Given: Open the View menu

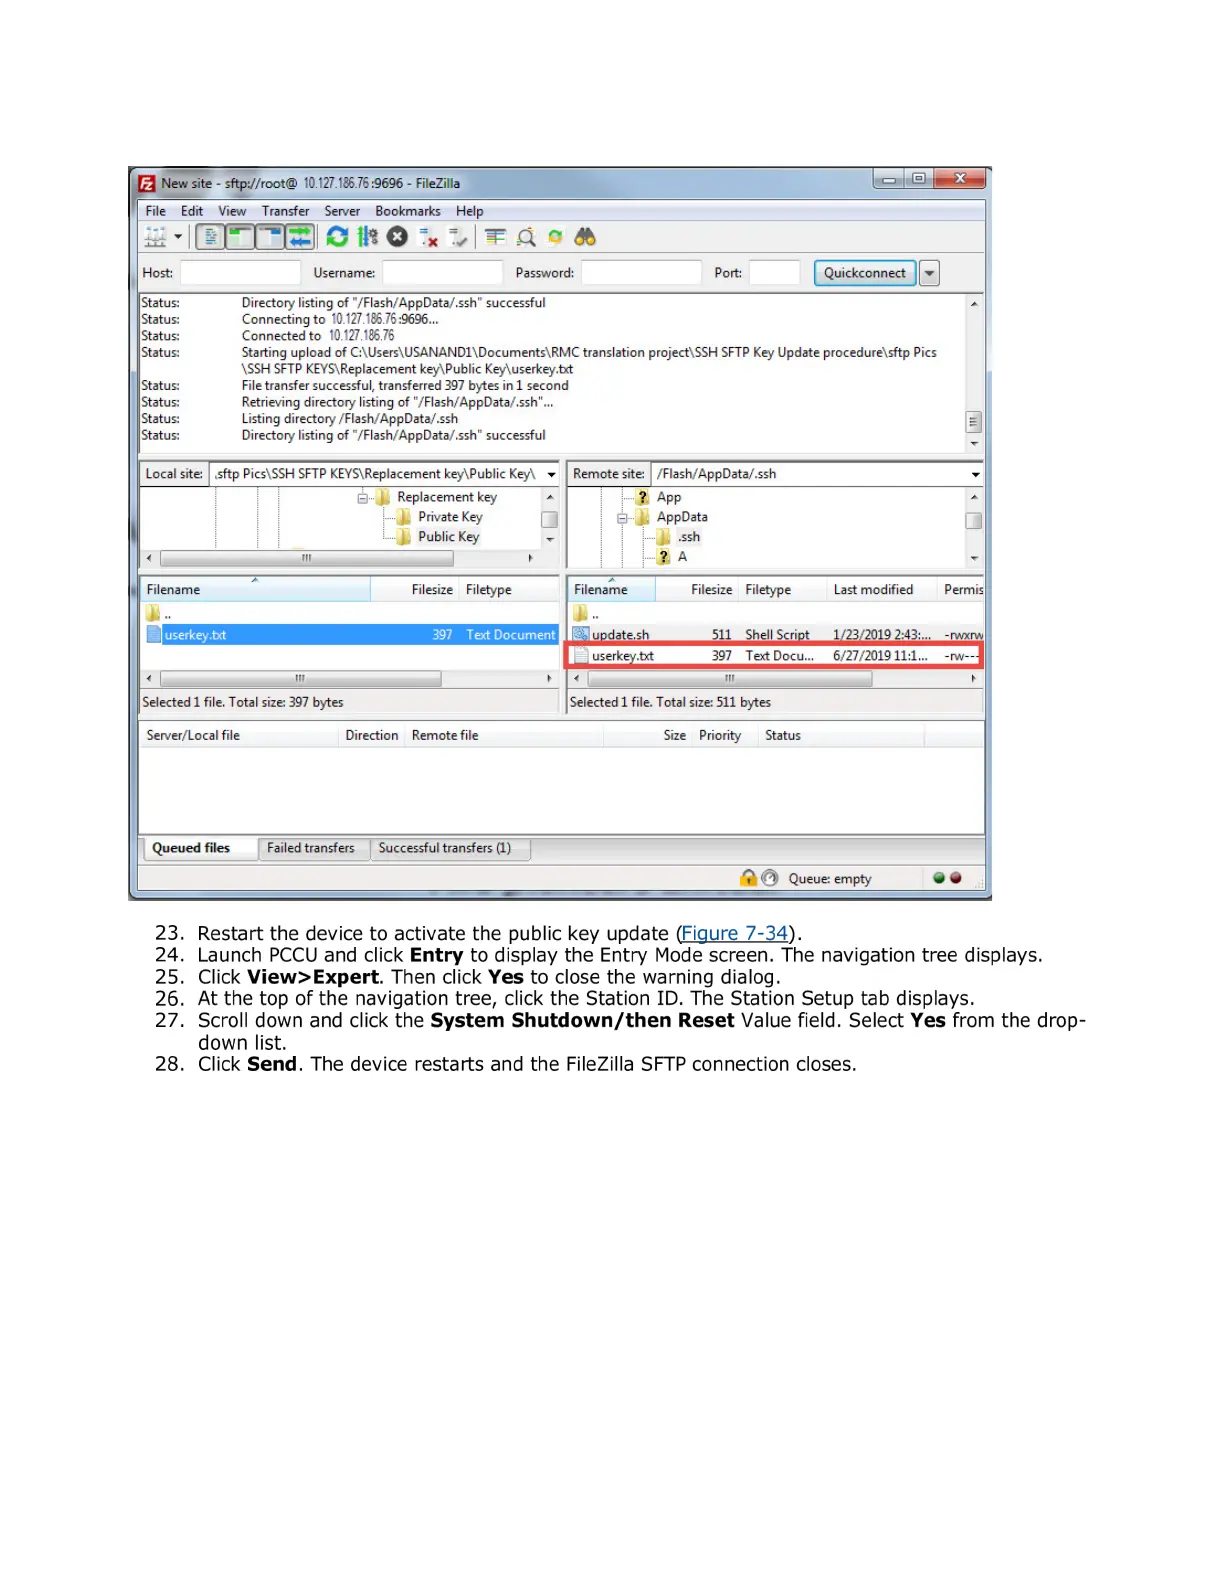Looking at the screenshot, I should click(232, 211).
